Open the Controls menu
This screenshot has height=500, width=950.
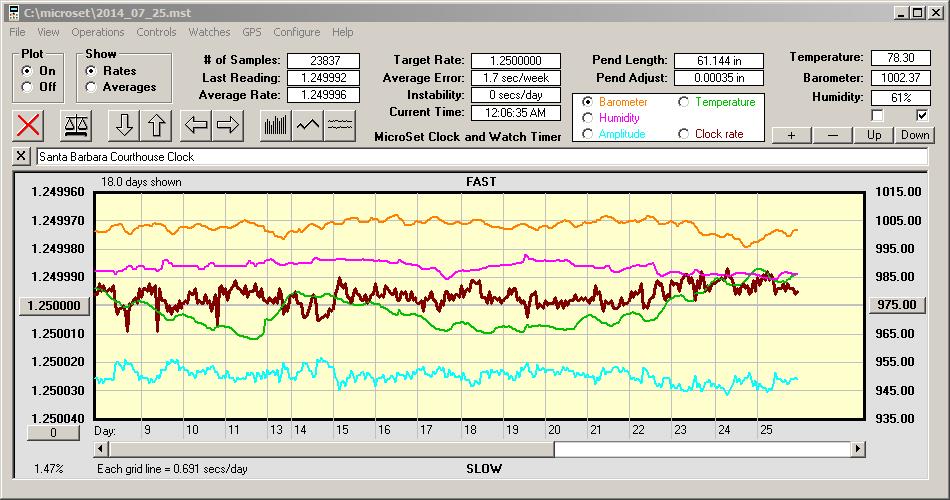[156, 32]
